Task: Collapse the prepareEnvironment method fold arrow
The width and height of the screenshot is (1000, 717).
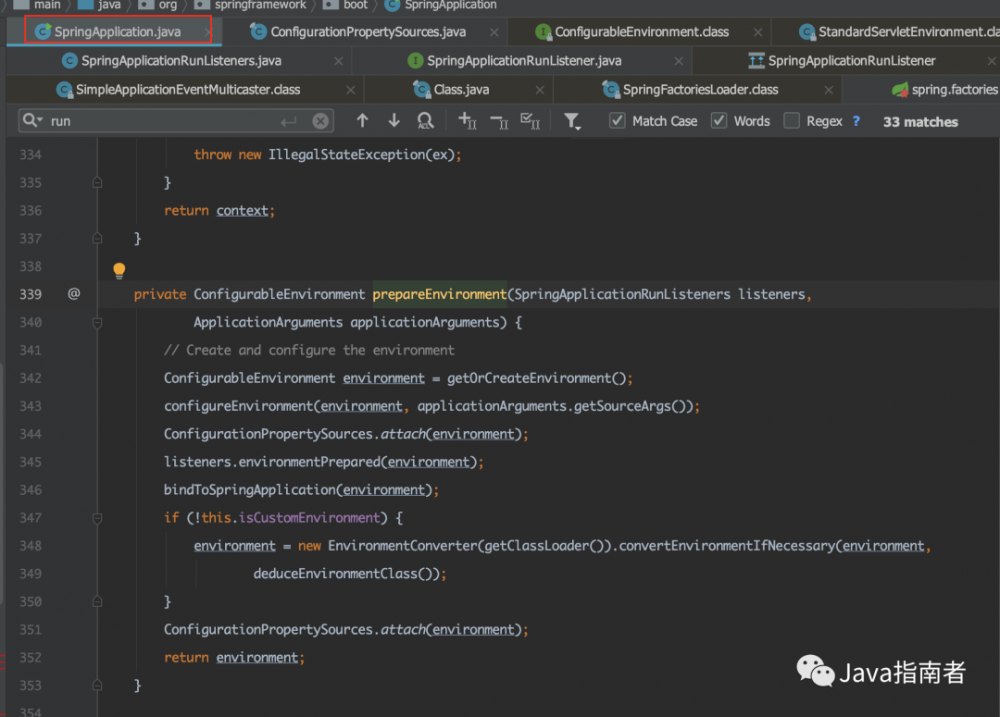Action: click(96, 322)
